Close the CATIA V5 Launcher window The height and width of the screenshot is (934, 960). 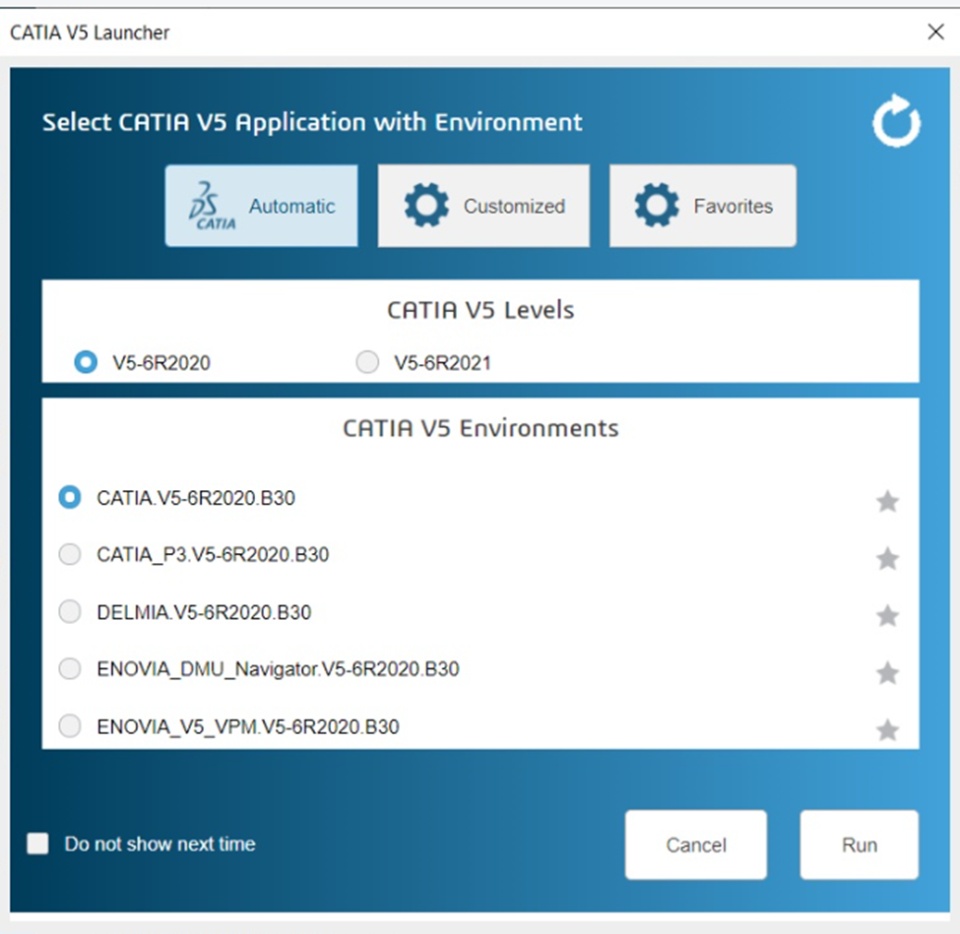(x=936, y=32)
